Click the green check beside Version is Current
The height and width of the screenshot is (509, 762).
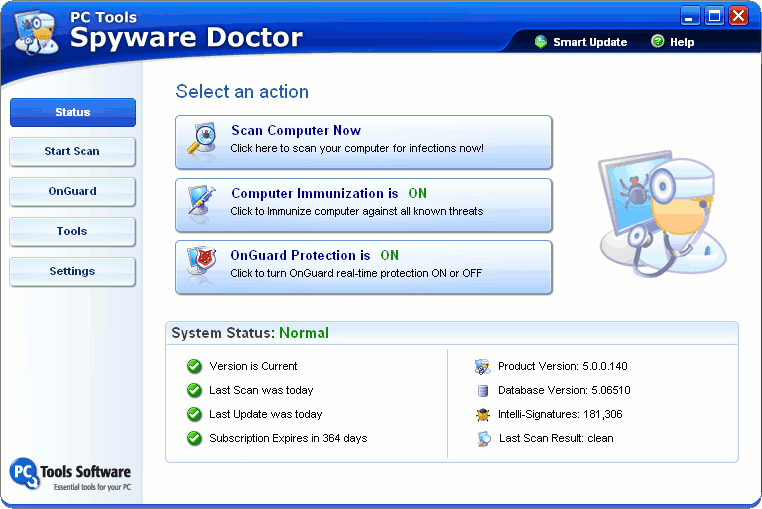point(194,367)
